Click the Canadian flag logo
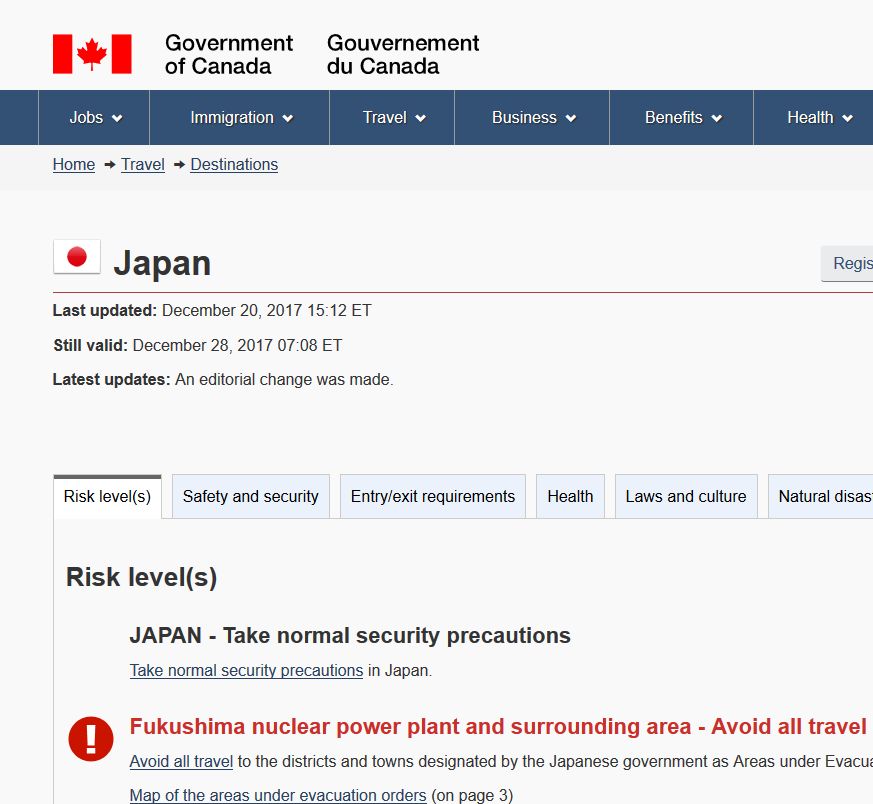The image size is (873, 804). (x=92, y=54)
